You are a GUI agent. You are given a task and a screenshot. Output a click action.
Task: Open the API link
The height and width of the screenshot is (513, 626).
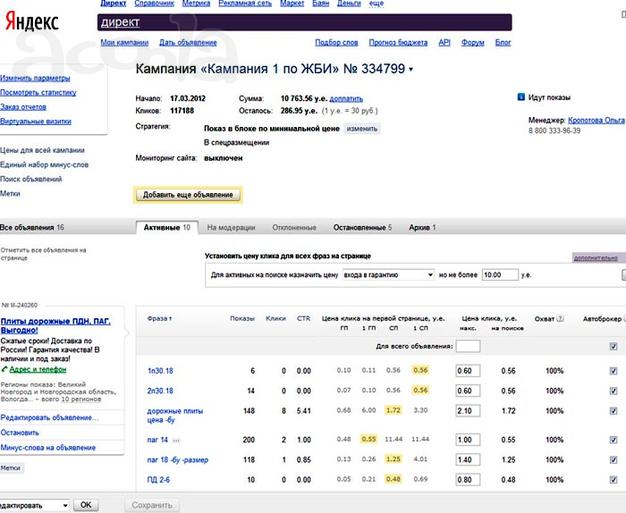point(444,43)
